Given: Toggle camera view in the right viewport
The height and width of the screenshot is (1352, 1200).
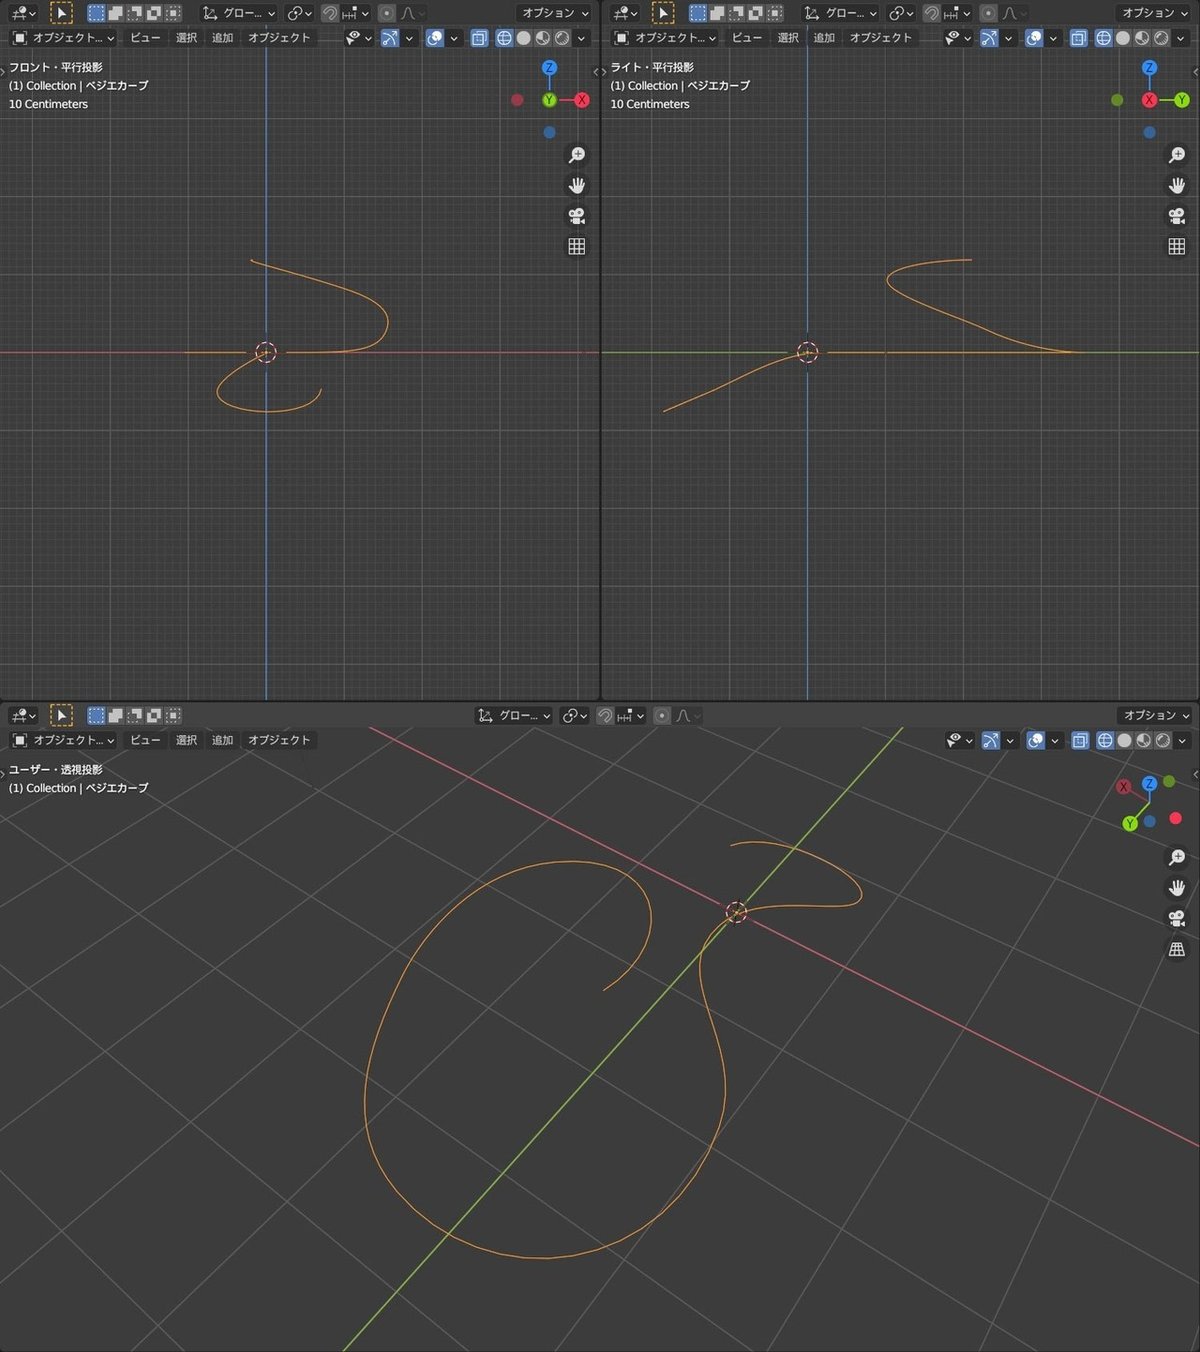Looking at the screenshot, I should coord(1177,216).
